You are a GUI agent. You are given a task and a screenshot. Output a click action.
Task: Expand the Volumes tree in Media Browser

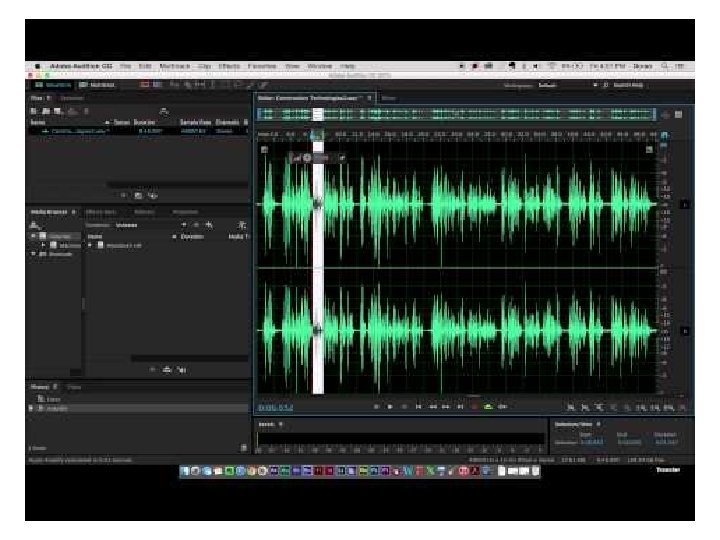pyautogui.click(x=33, y=236)
